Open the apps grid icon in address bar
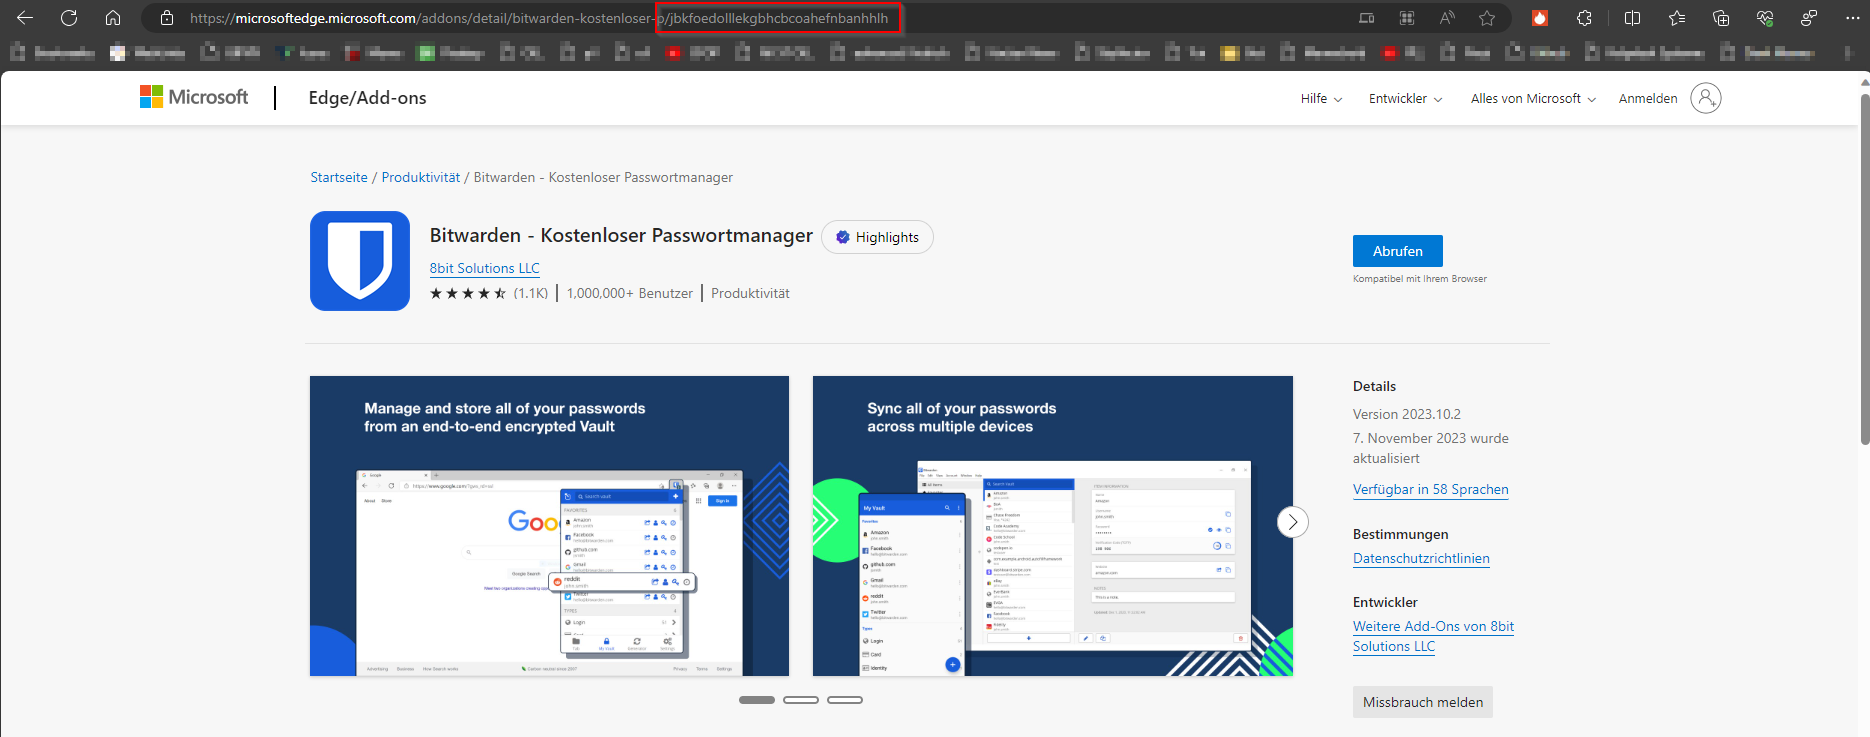The width and height of the screenshot is (1870, 737). click(x=1407, y=18)
